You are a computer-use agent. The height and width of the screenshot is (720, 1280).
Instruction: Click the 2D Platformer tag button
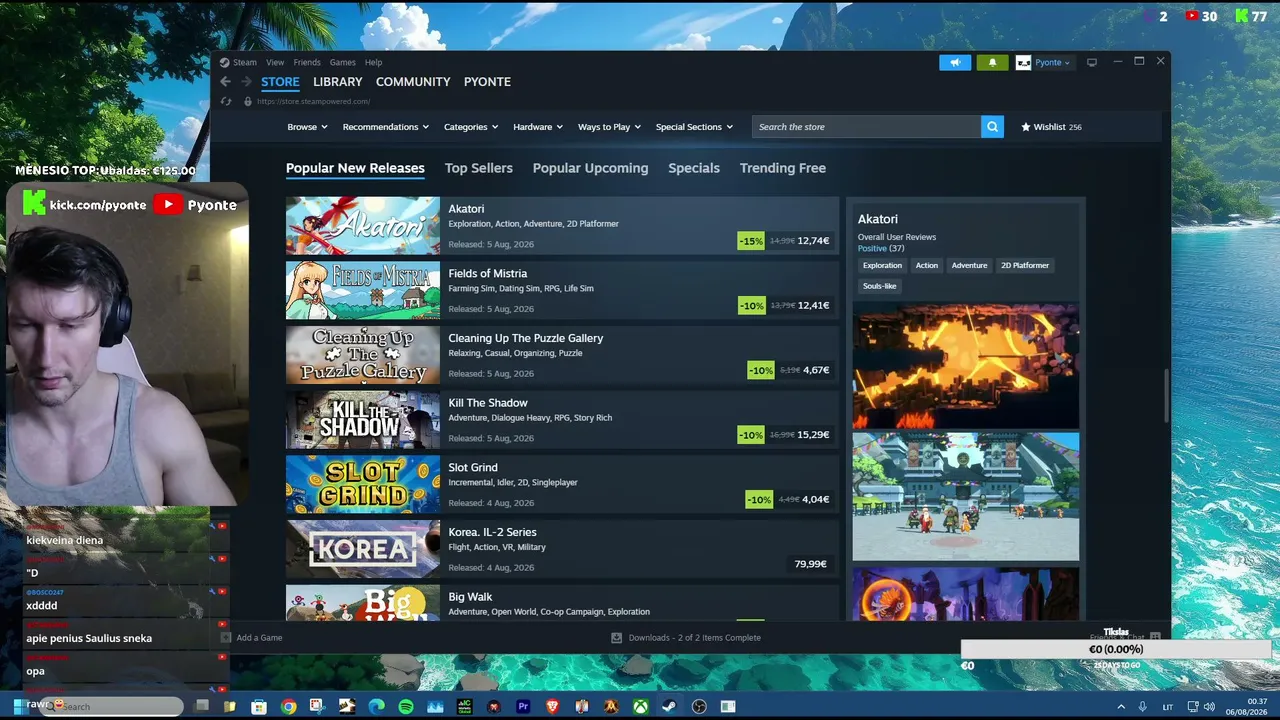[x=1025, y=265]
